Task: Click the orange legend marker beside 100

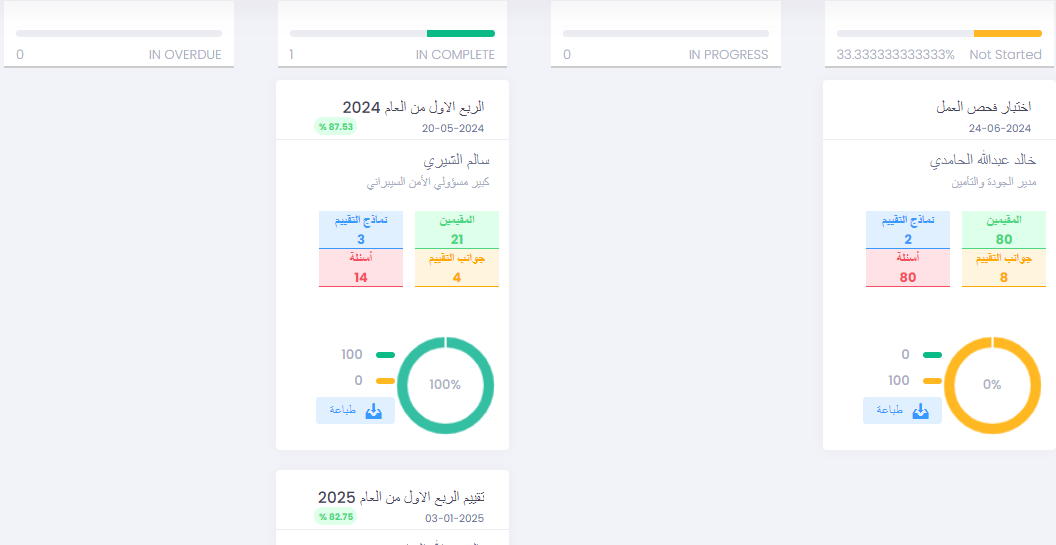Action: 932,381
